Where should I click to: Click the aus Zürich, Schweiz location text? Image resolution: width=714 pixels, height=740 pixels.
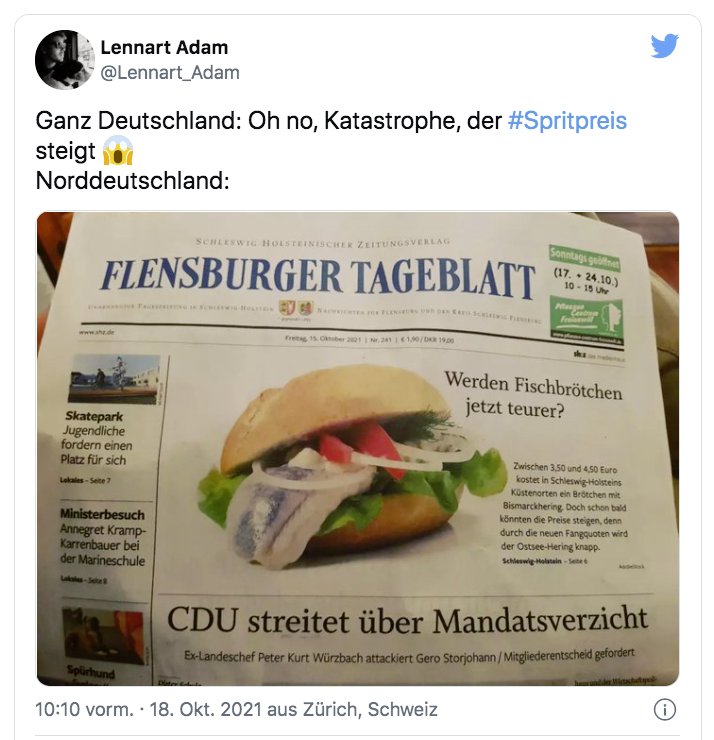[352, 709]
